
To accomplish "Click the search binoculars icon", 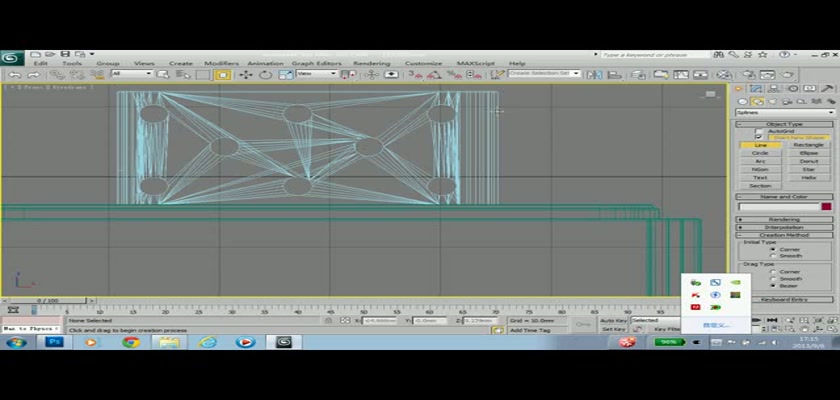I will pyautogui.click(x=719, y=55).
